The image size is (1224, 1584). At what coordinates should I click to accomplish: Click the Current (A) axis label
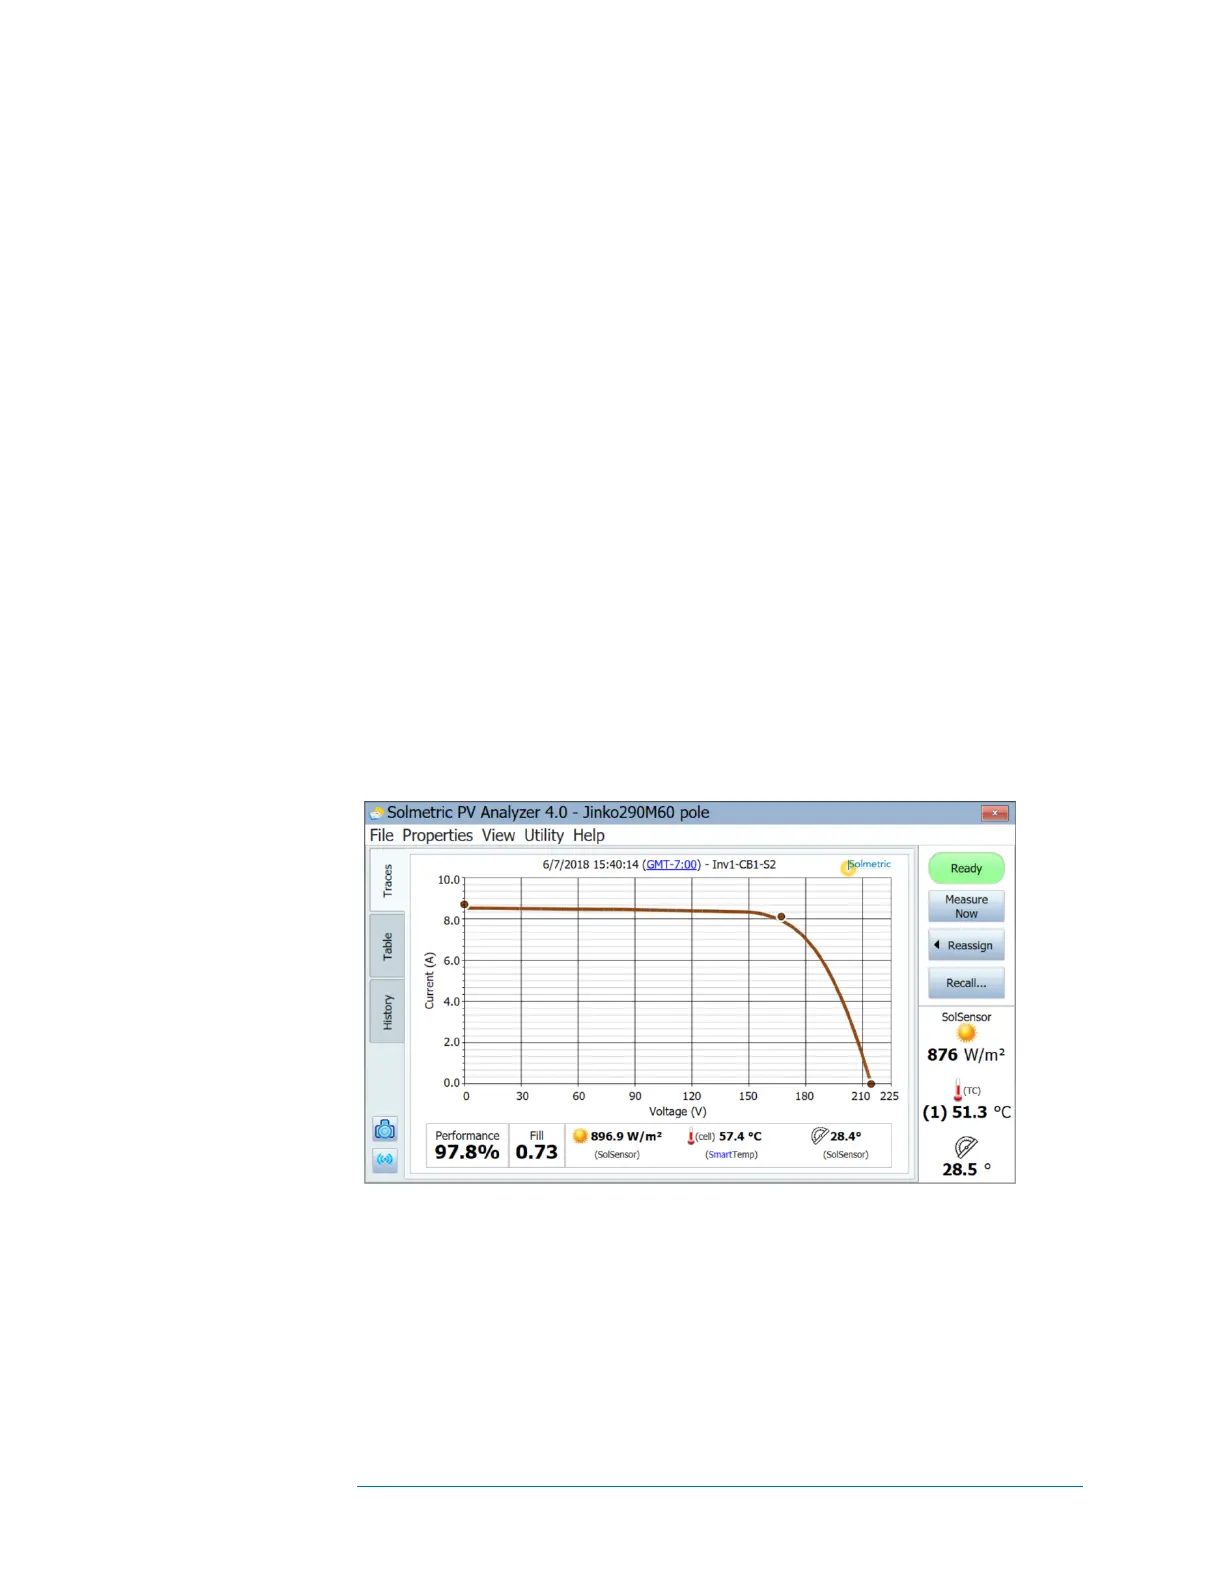click(x=430, y=980)
